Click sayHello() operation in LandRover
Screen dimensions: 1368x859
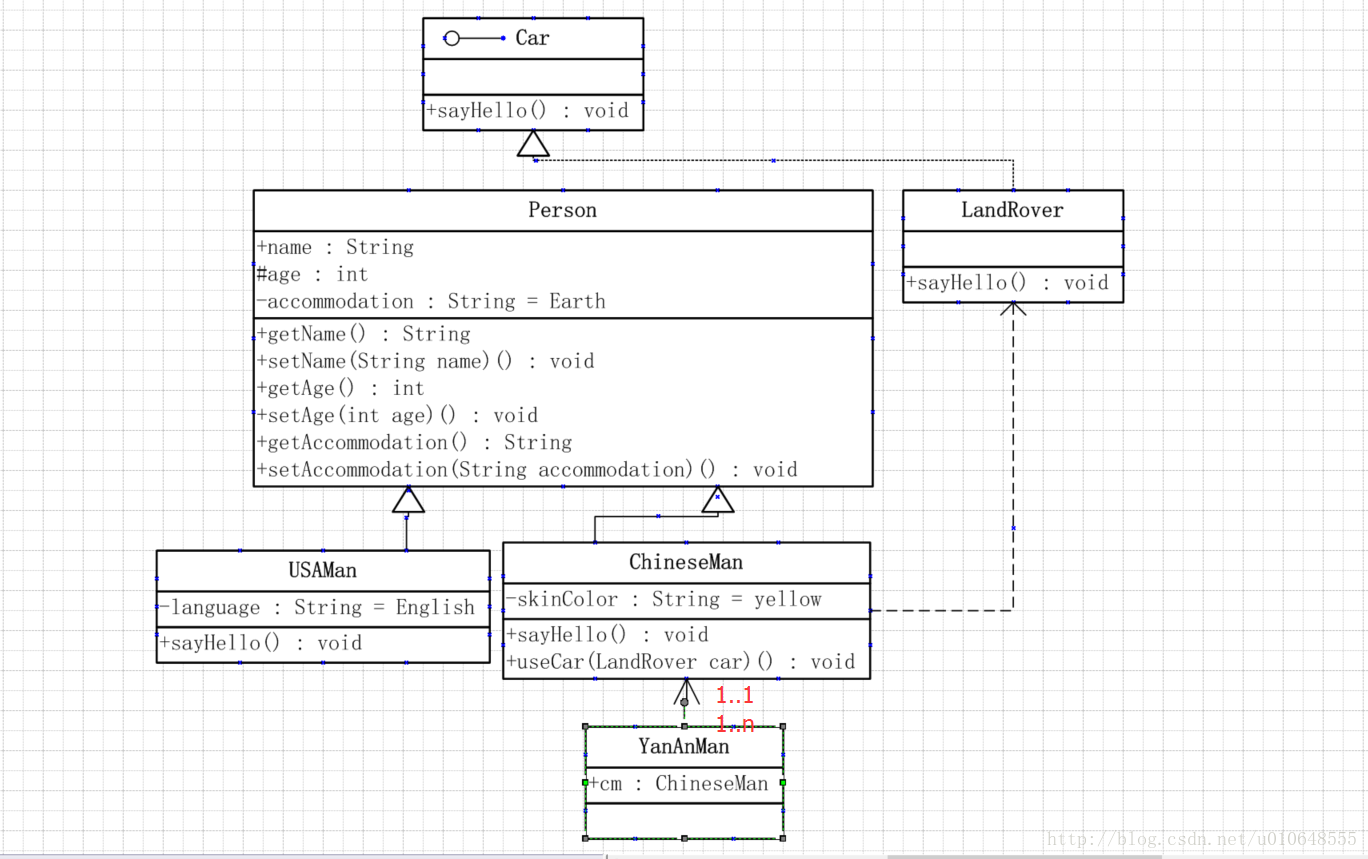click(x=1008, y=283)
